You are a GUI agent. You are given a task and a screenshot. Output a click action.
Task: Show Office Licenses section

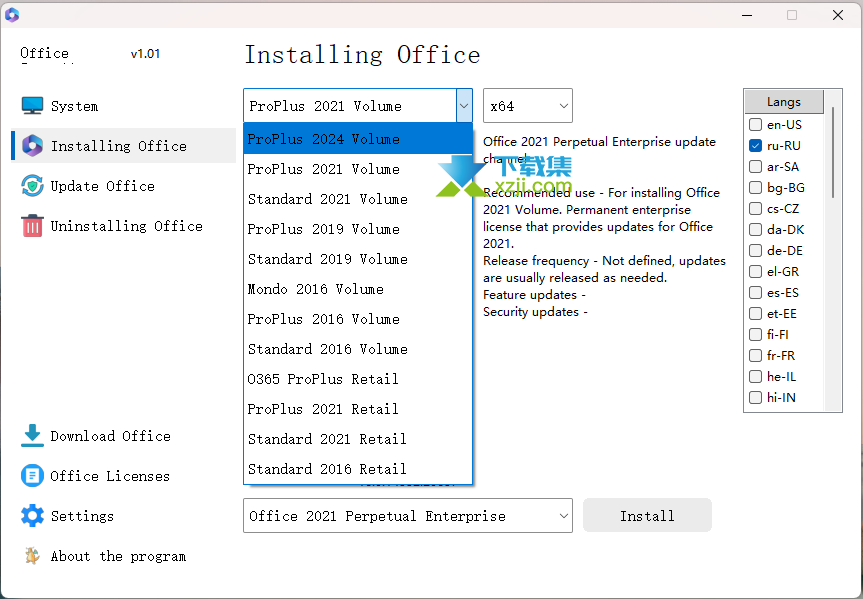110,476
